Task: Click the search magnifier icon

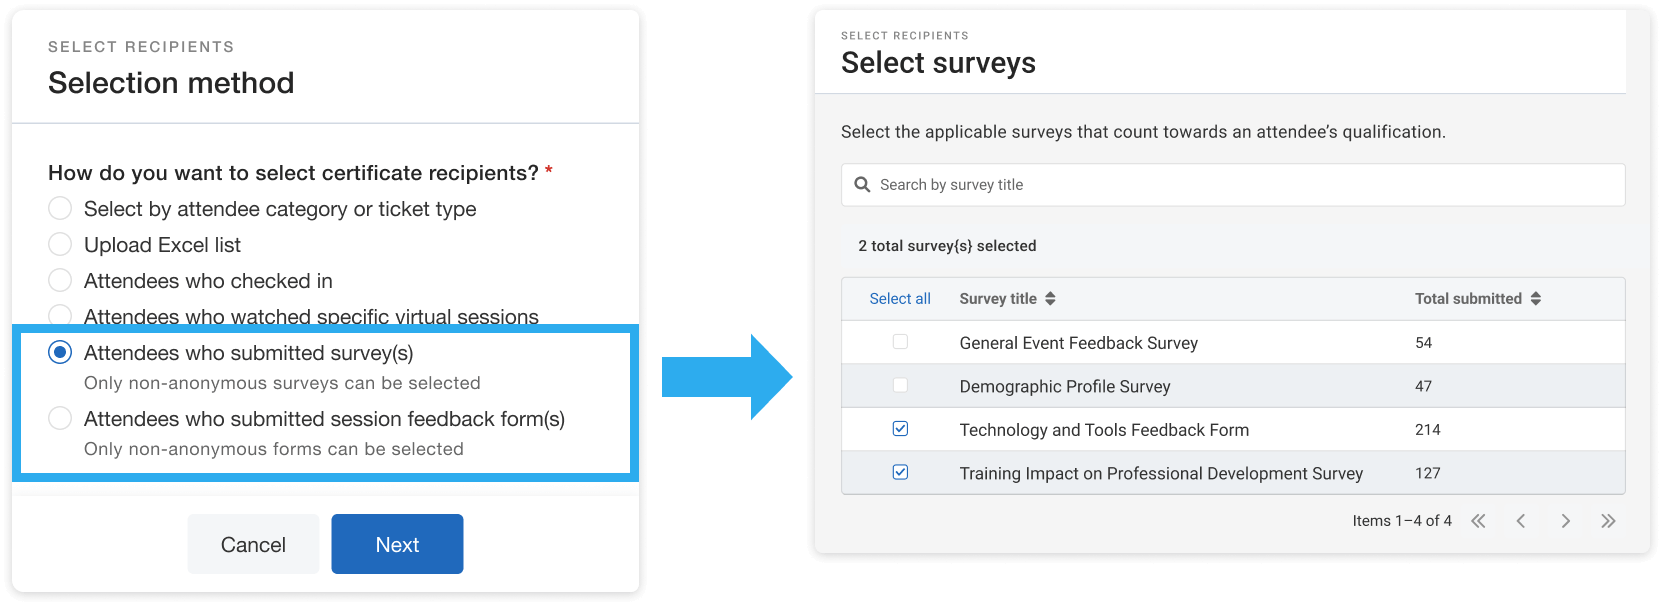Action: pos(862,185)
